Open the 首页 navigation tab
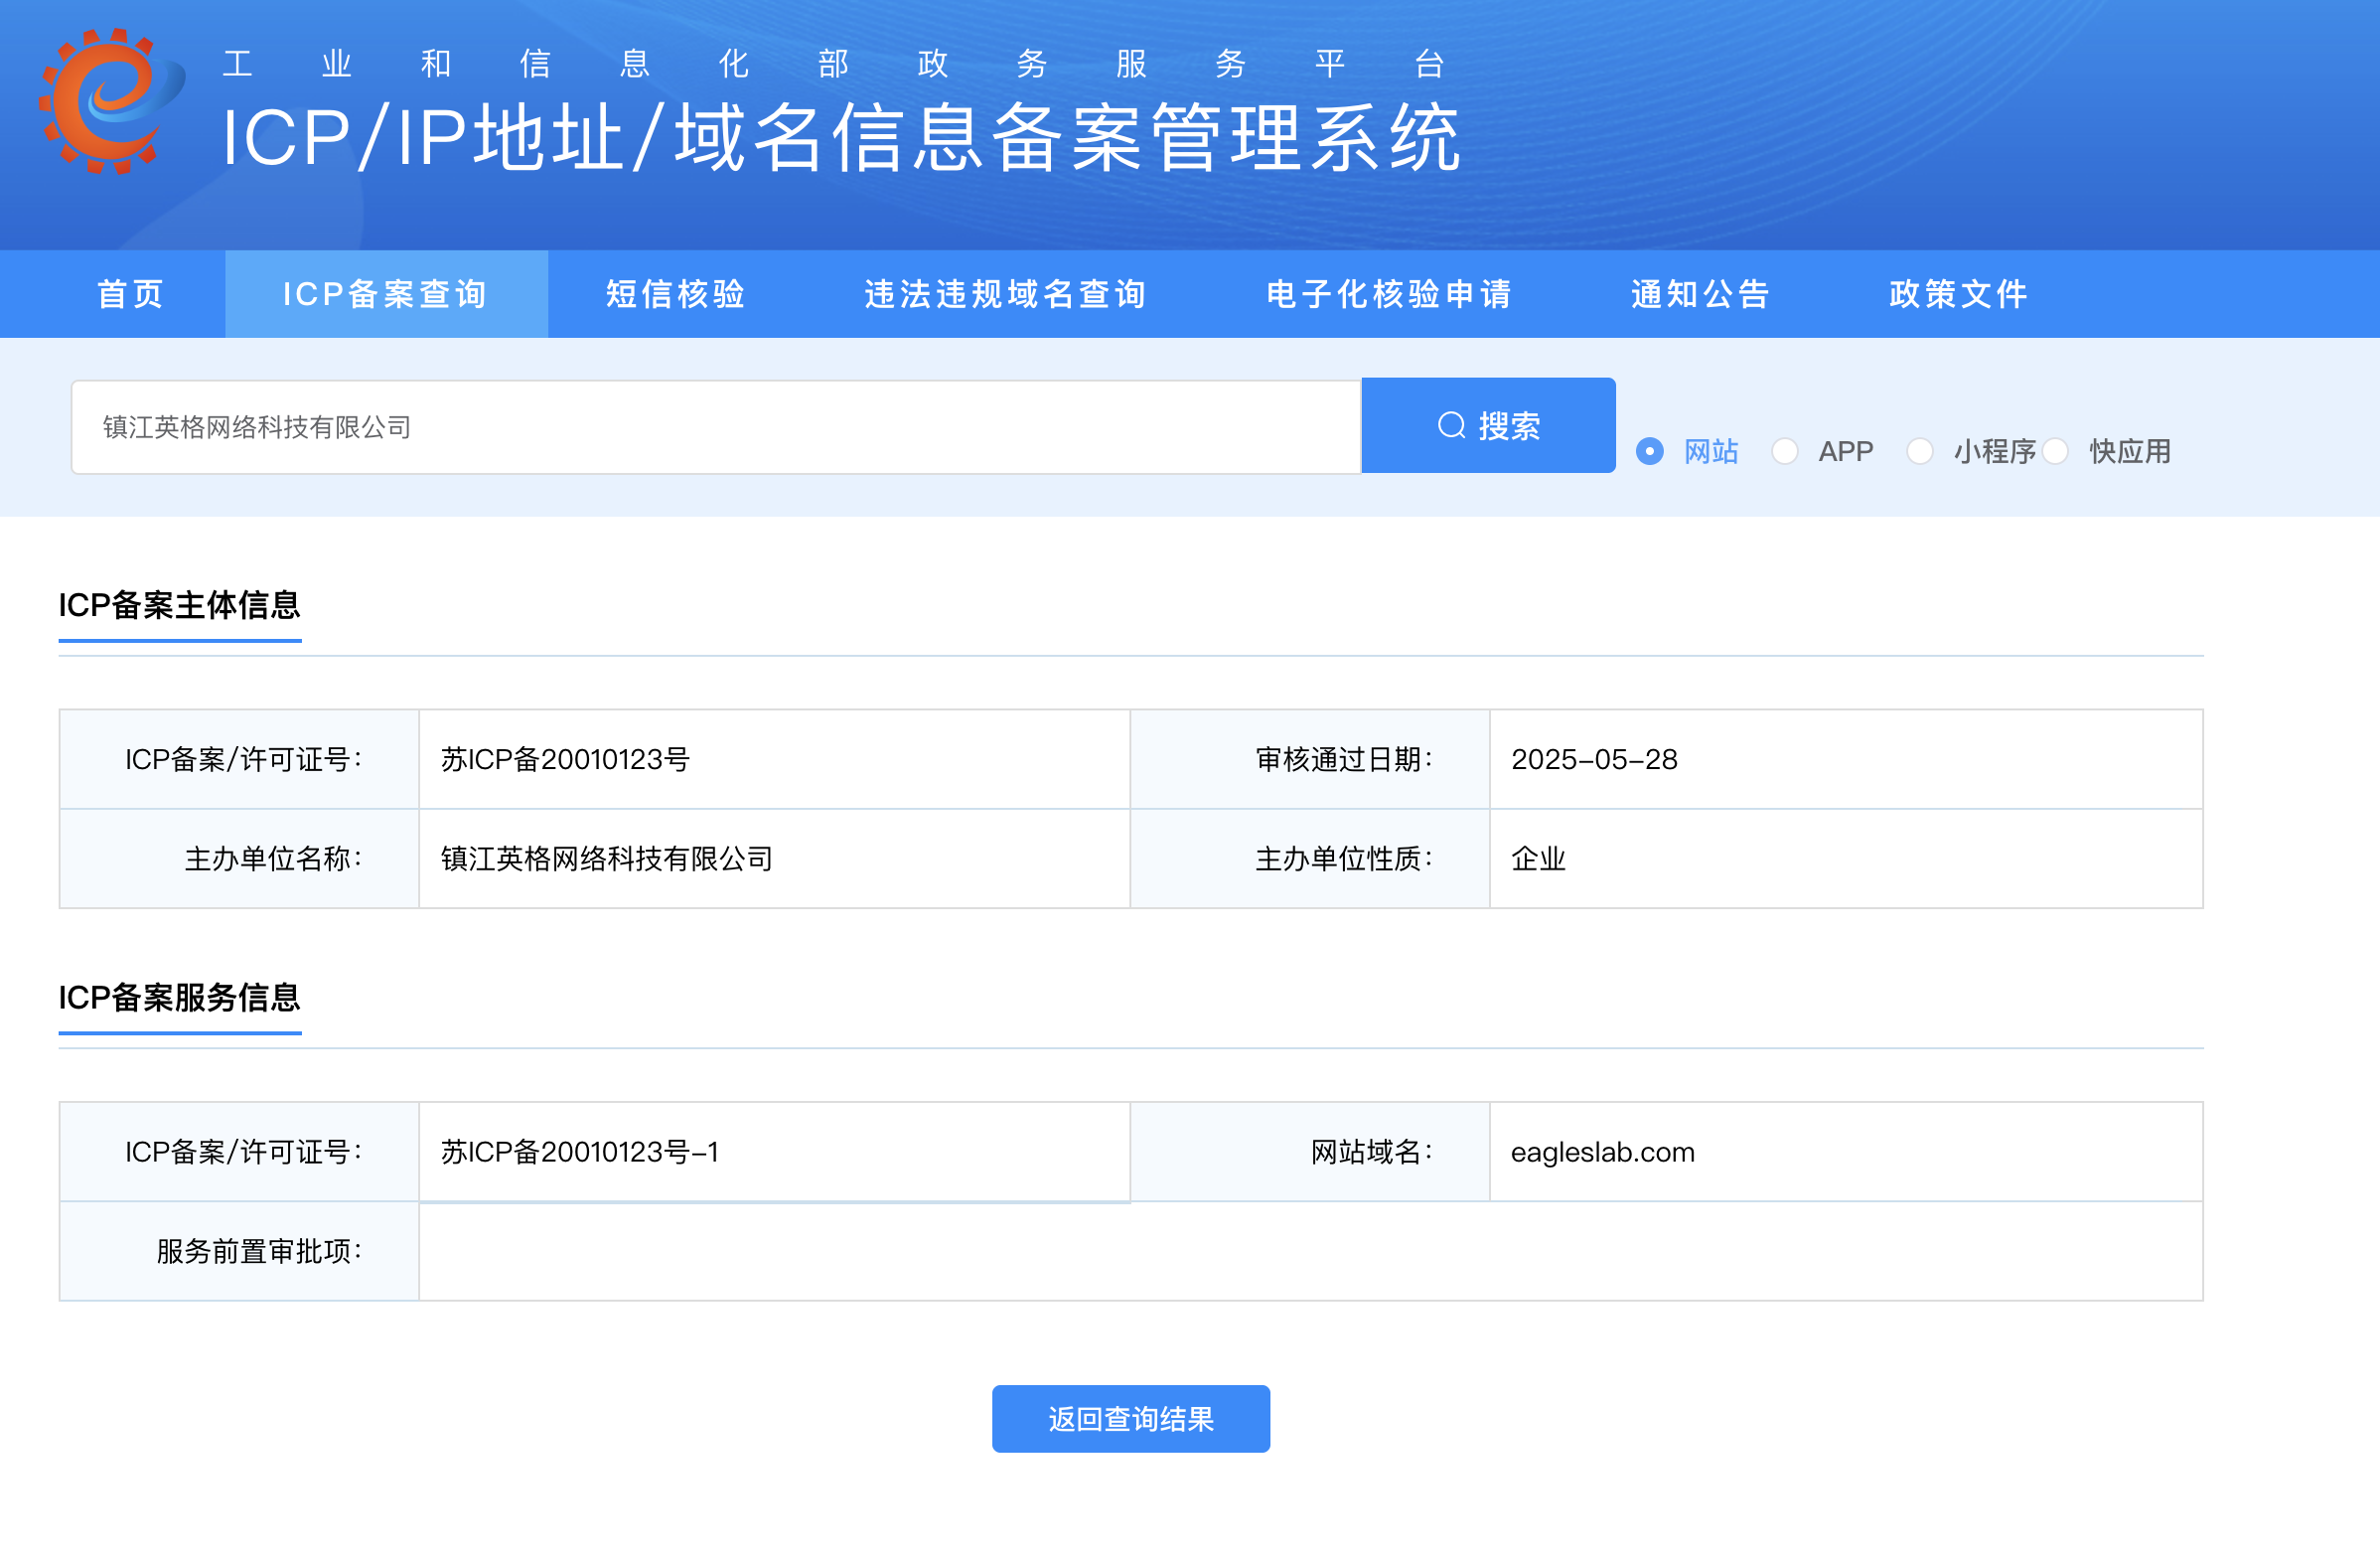Viewport: 2380px width, 1562px height. (x=131, y=294)
